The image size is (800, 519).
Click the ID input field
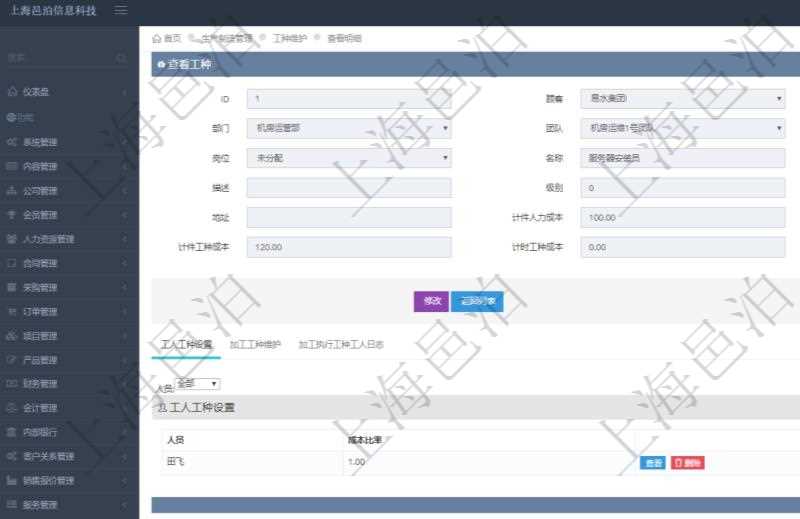349,98
